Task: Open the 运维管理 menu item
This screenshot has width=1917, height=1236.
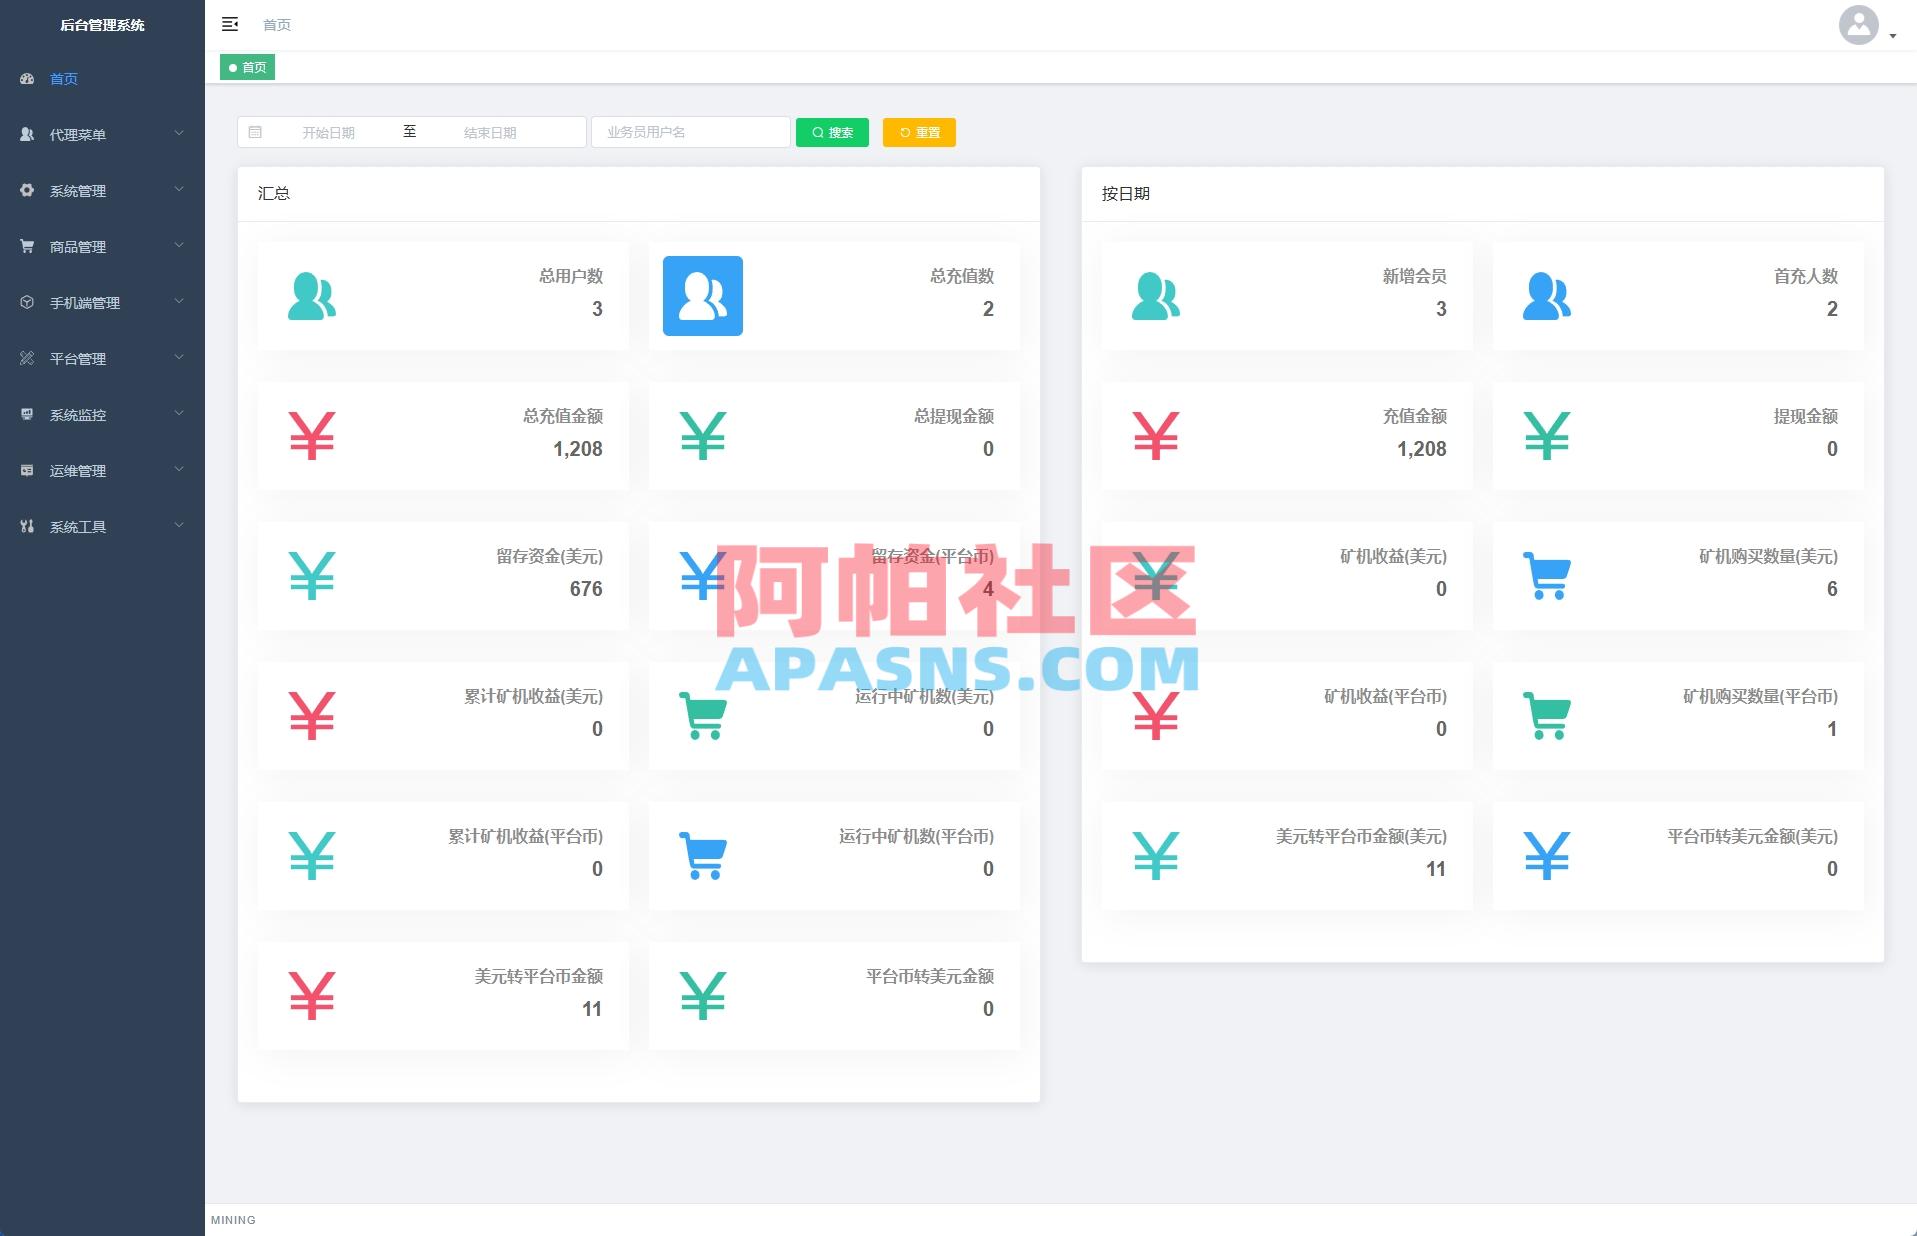Action: coord(100,470)
